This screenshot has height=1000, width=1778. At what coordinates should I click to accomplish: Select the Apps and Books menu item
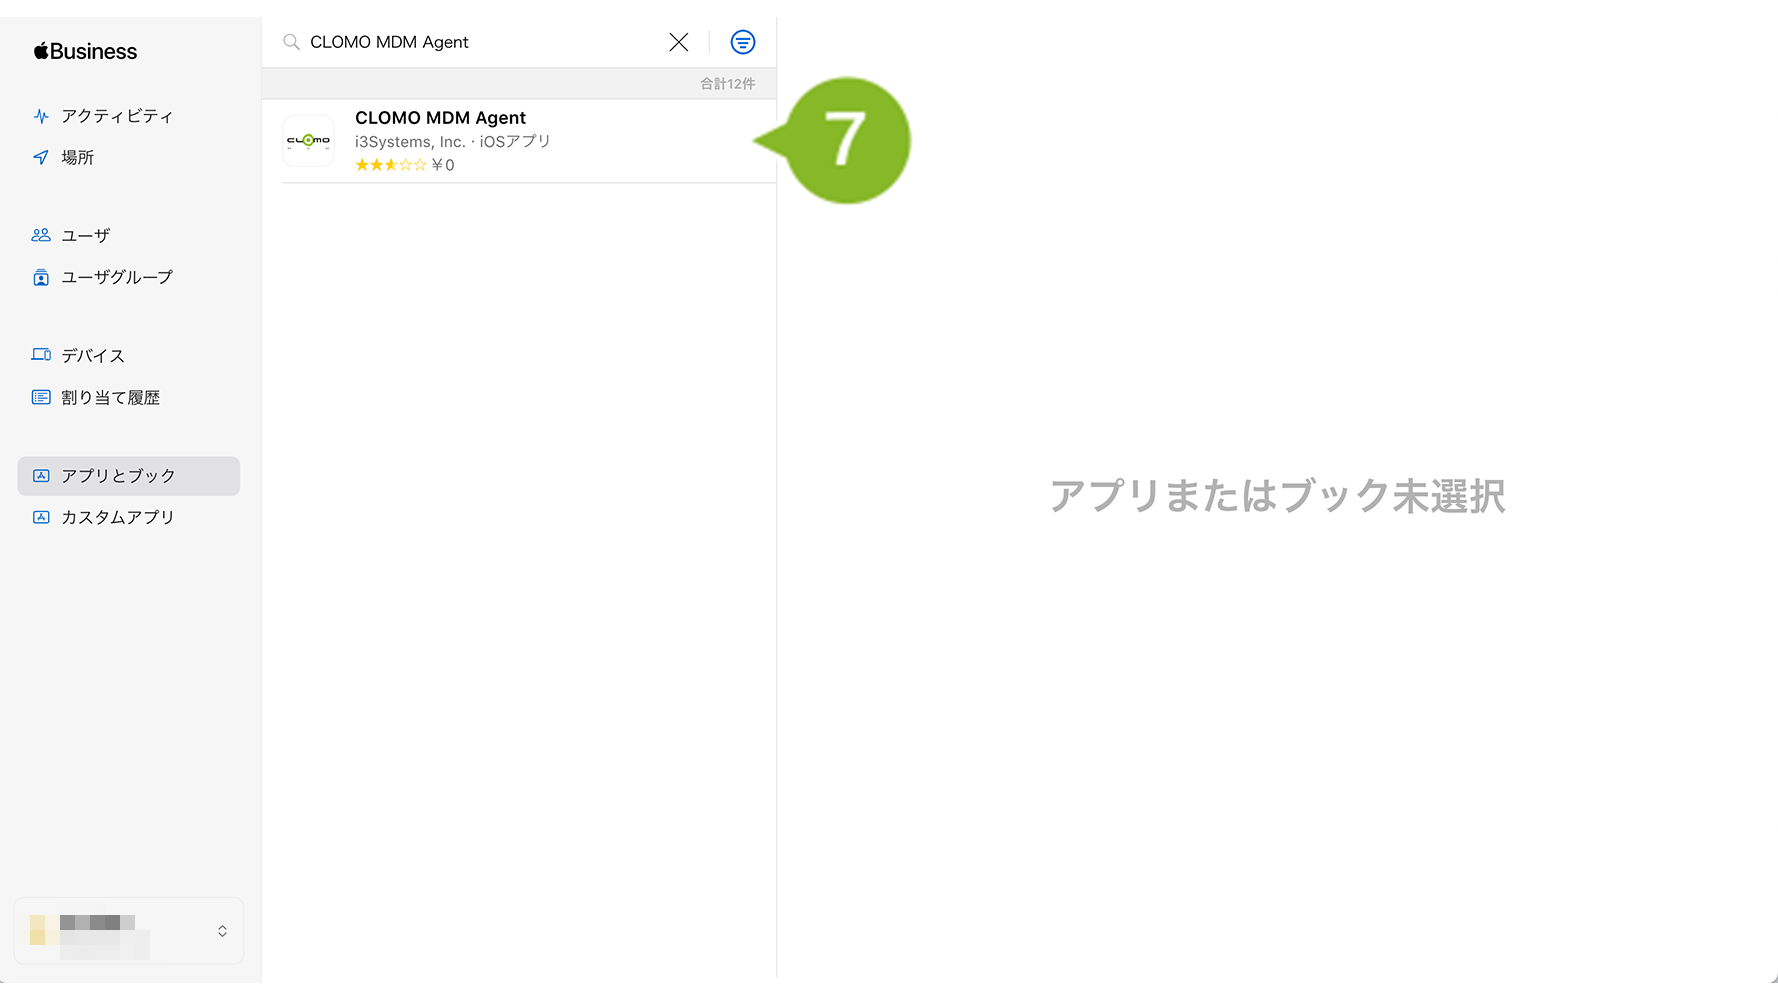click(x=118, y=476)
